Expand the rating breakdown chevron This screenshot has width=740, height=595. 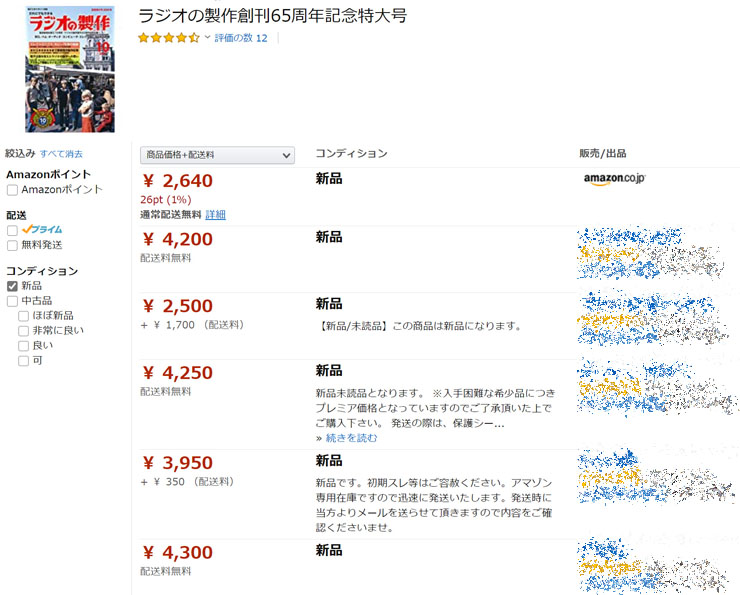click(x=207, y=37)
